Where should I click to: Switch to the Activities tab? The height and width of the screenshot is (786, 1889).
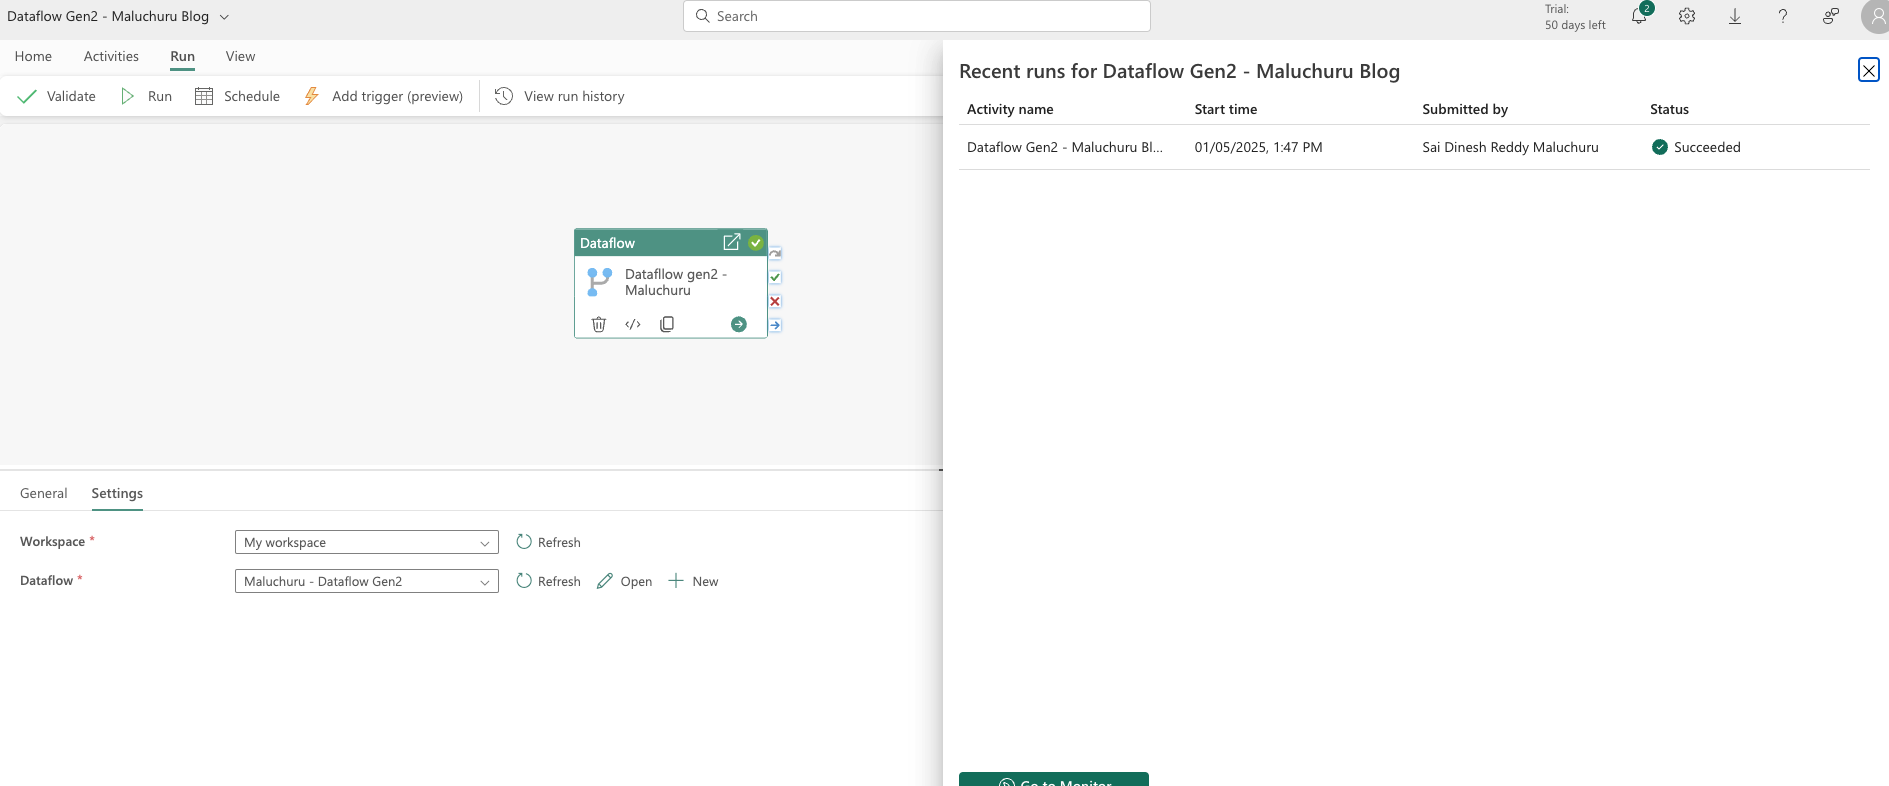(x=111, y=56)
